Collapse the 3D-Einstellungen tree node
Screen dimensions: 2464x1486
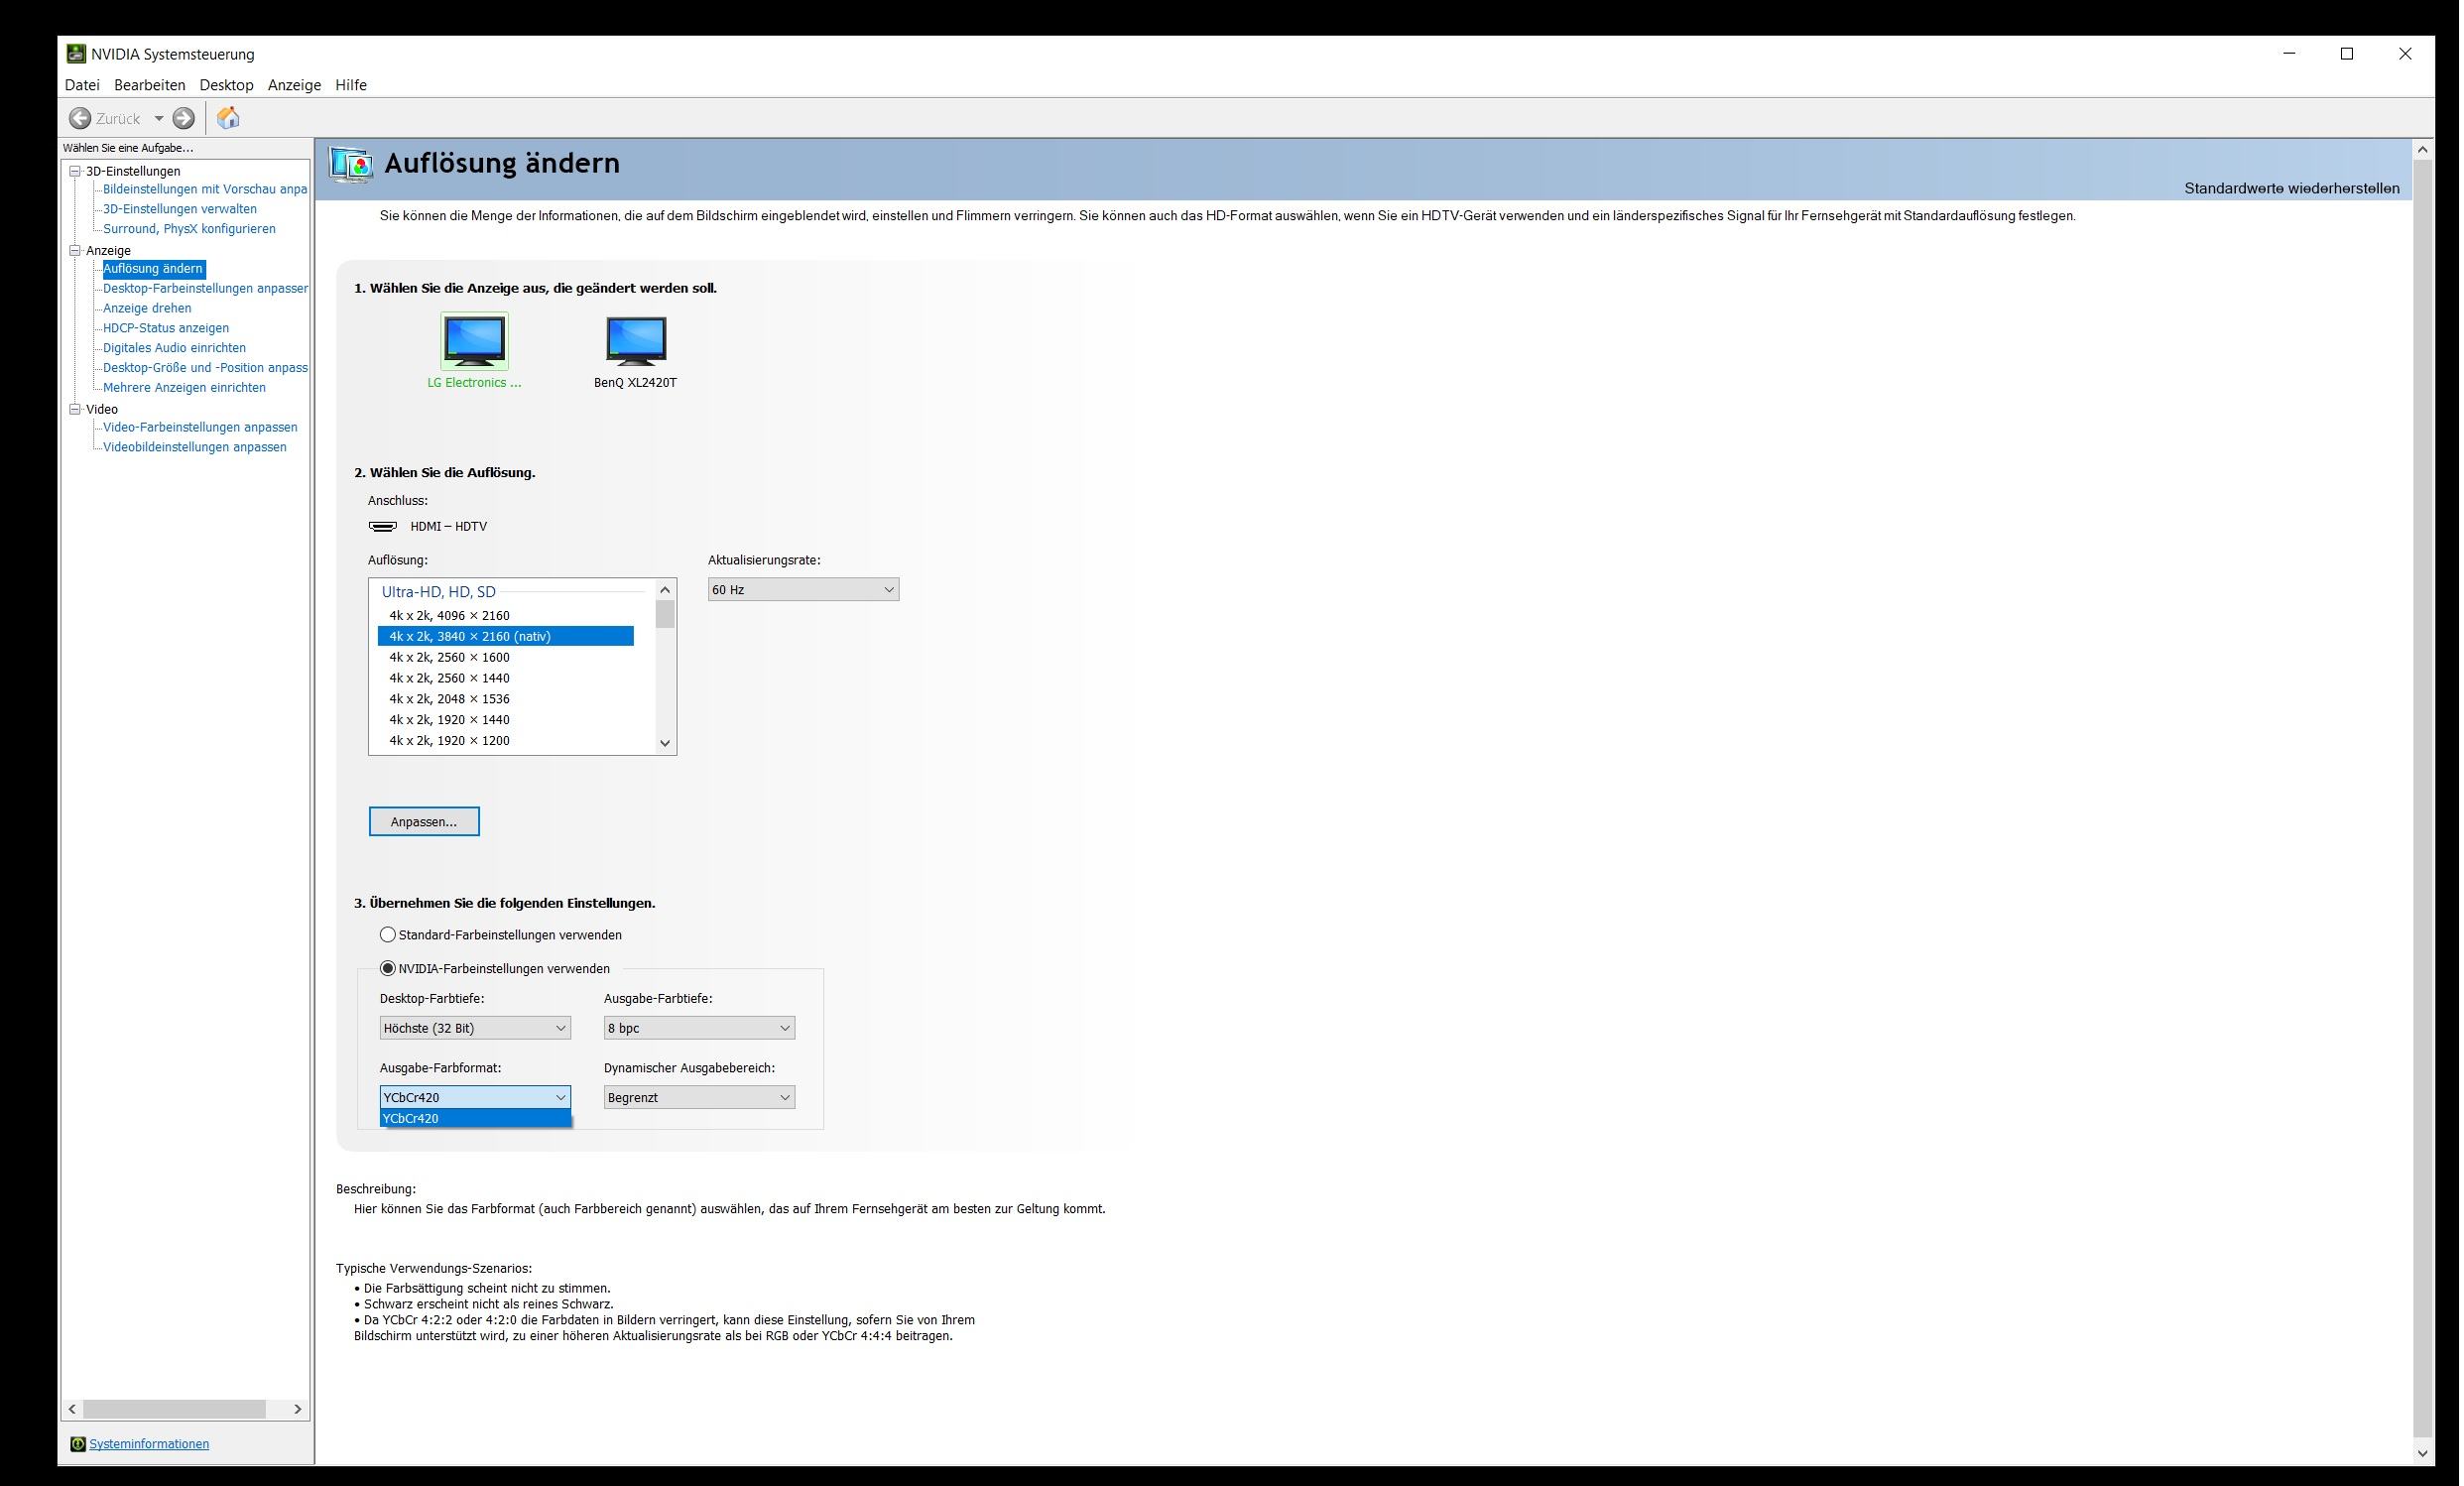[75, 171]
